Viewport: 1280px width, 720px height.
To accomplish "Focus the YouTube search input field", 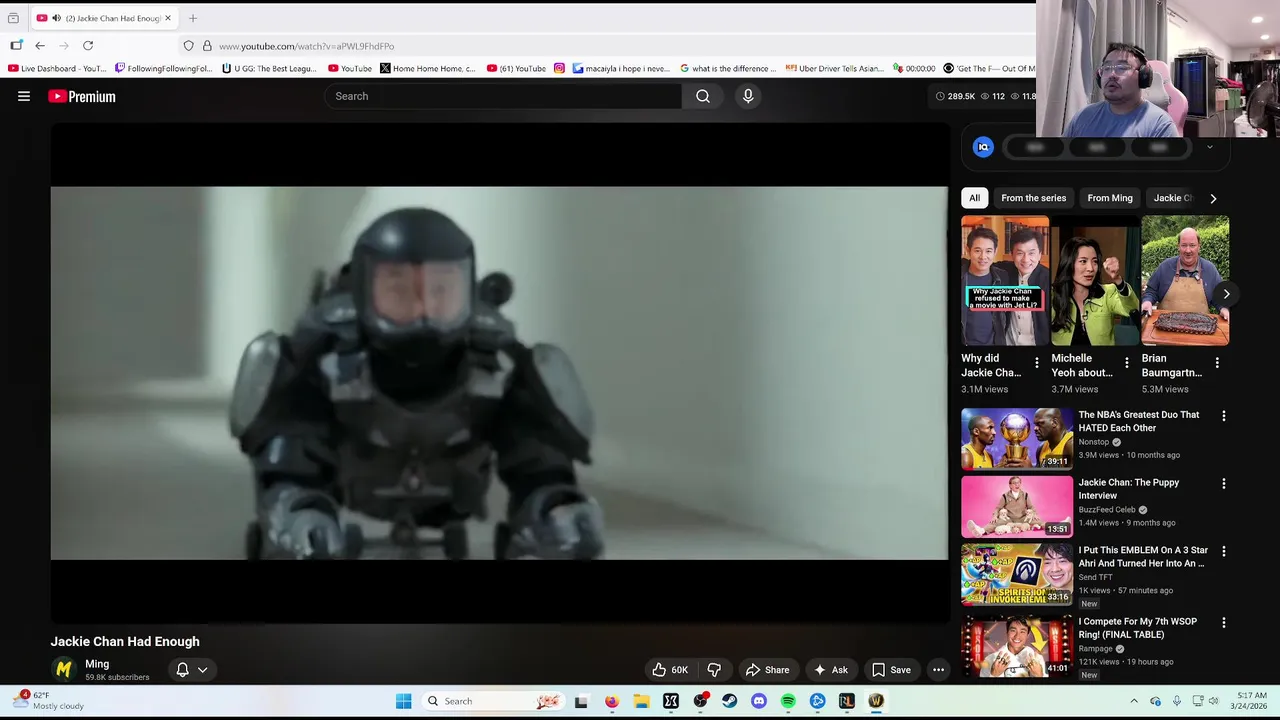I will pyautogui.click(x=503, y=96).
